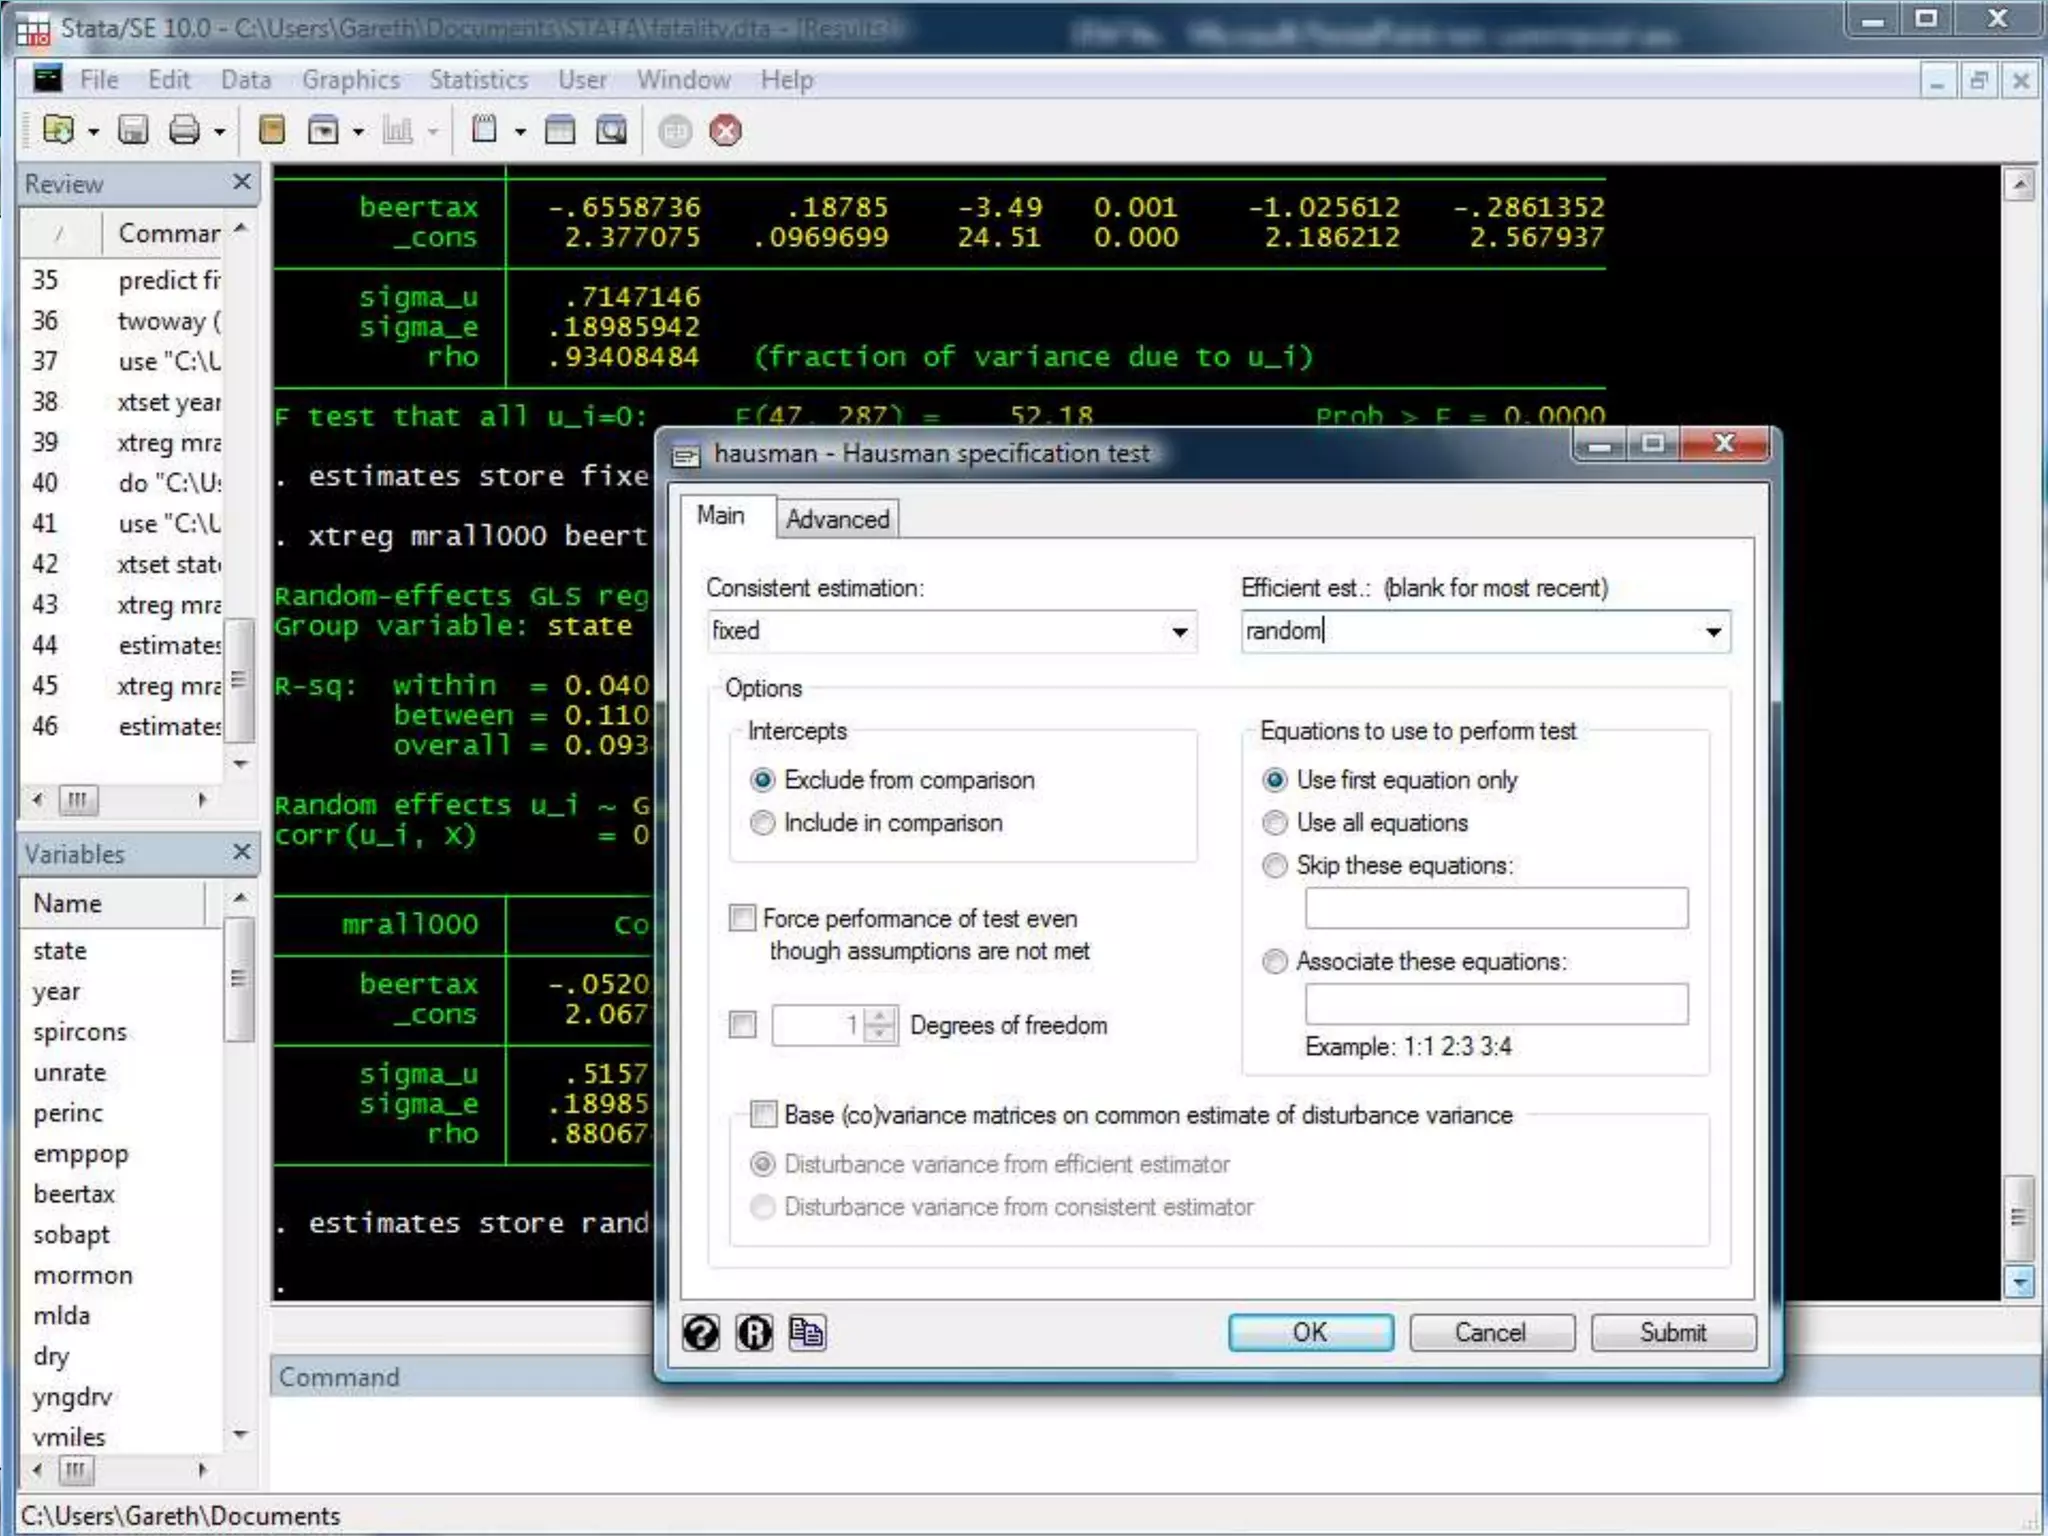Screen dimensions: 2048x1536
Task: Enable 'Force performance of test' checkbox
Action: coord(742,918)
